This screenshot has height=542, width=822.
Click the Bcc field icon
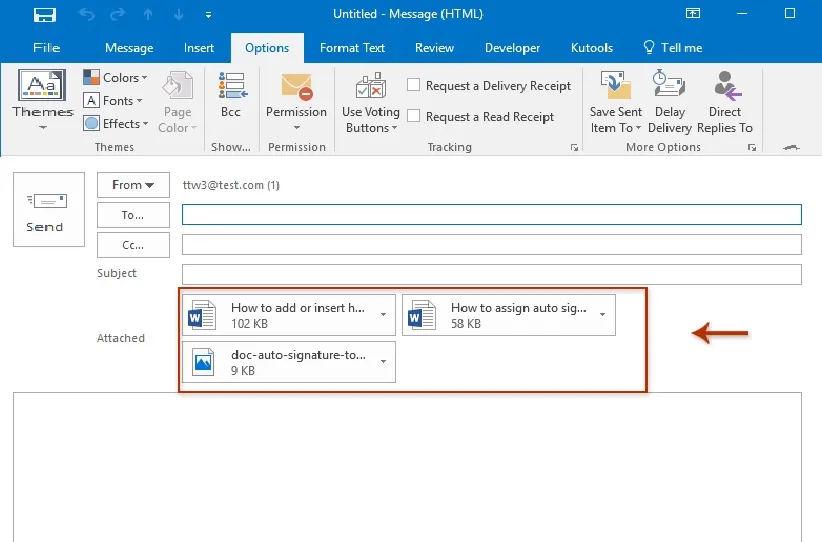[231, 88]
